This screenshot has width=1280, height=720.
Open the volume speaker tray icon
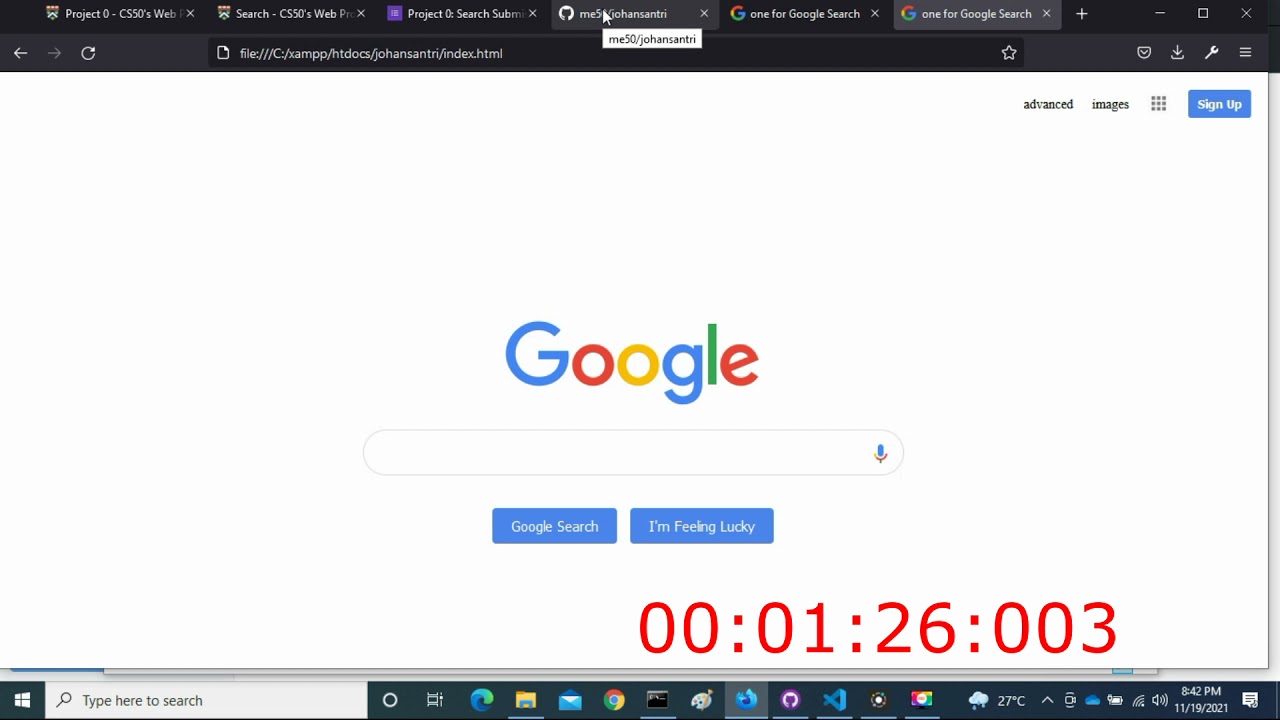point(1159,700)
